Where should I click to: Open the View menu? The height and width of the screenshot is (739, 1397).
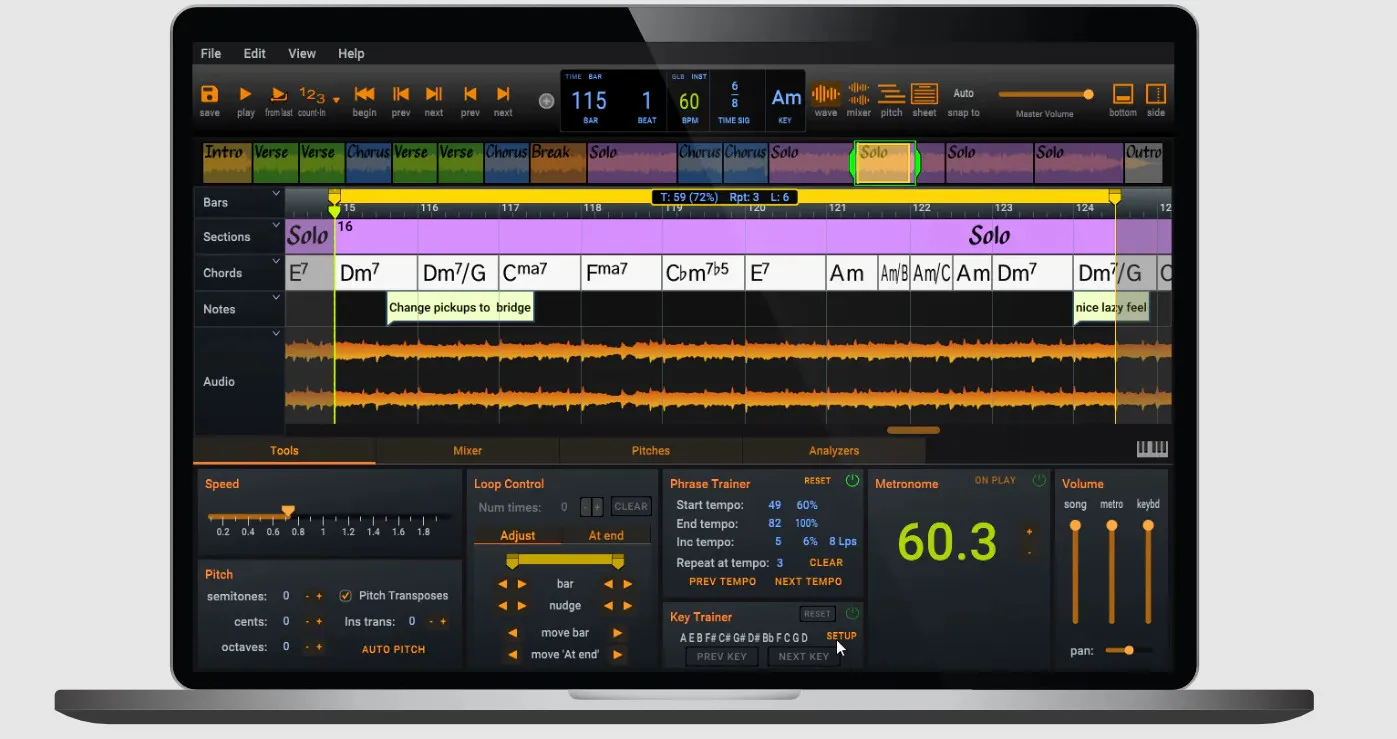pos(302,54)
